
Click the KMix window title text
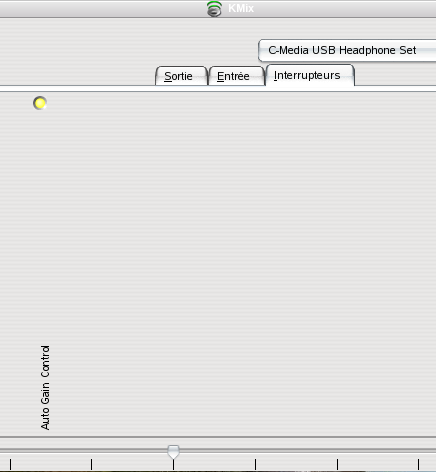pyautogui.click(x=241, y=8)
